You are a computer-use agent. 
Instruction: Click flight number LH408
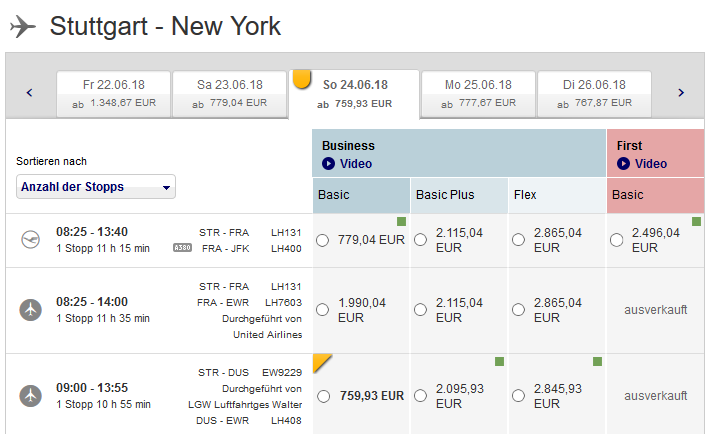[286, 420]
